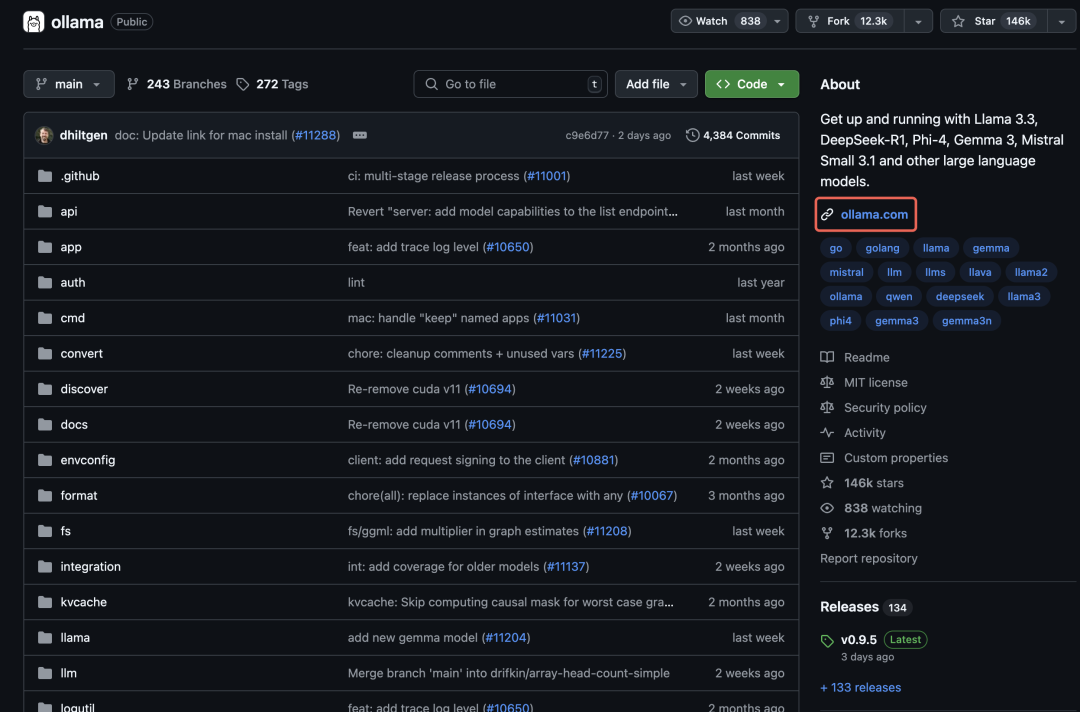Open the discover folder
This screenshot has width=1080, height=712.
pos(84,389)
